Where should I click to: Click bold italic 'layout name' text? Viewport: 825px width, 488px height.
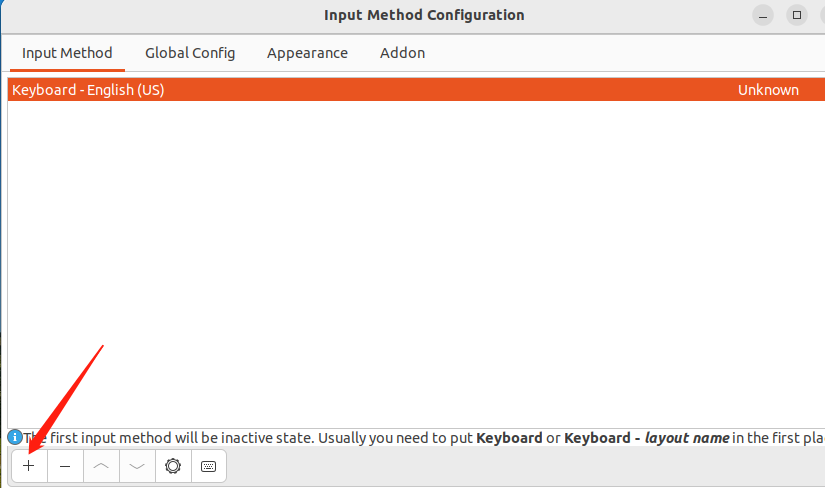[x=686, y=438]
